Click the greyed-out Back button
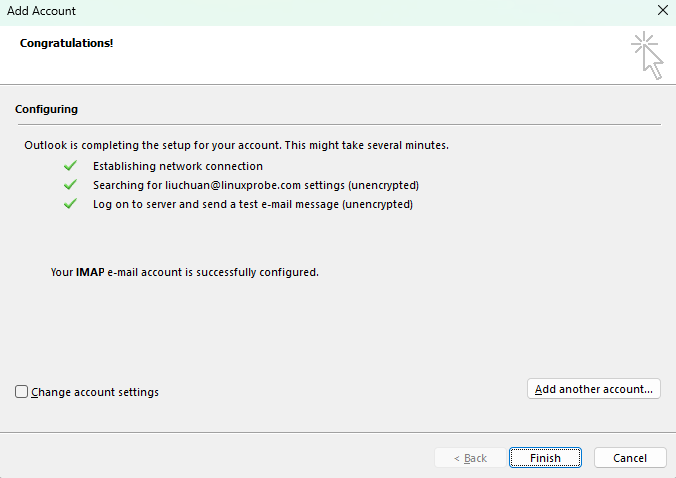This screenshot has width=676, height=478. [470, 458]
